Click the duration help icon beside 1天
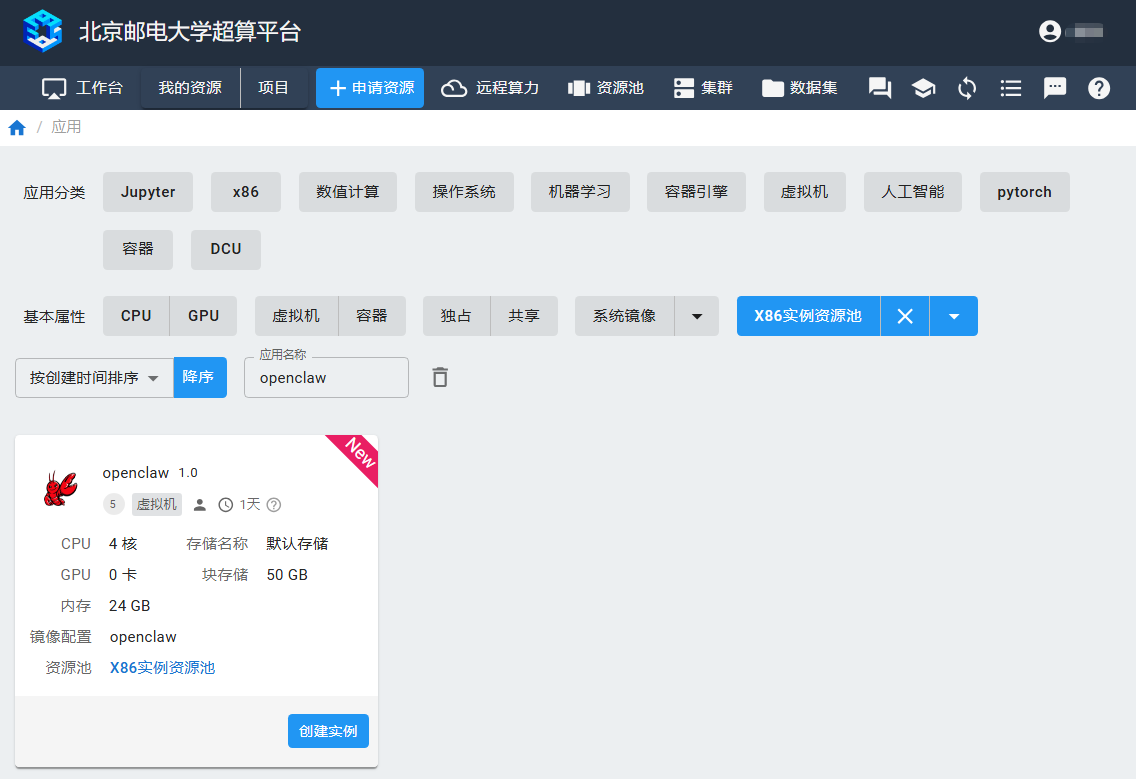This screenshot has width=1136, height=779. pos(274,505)
